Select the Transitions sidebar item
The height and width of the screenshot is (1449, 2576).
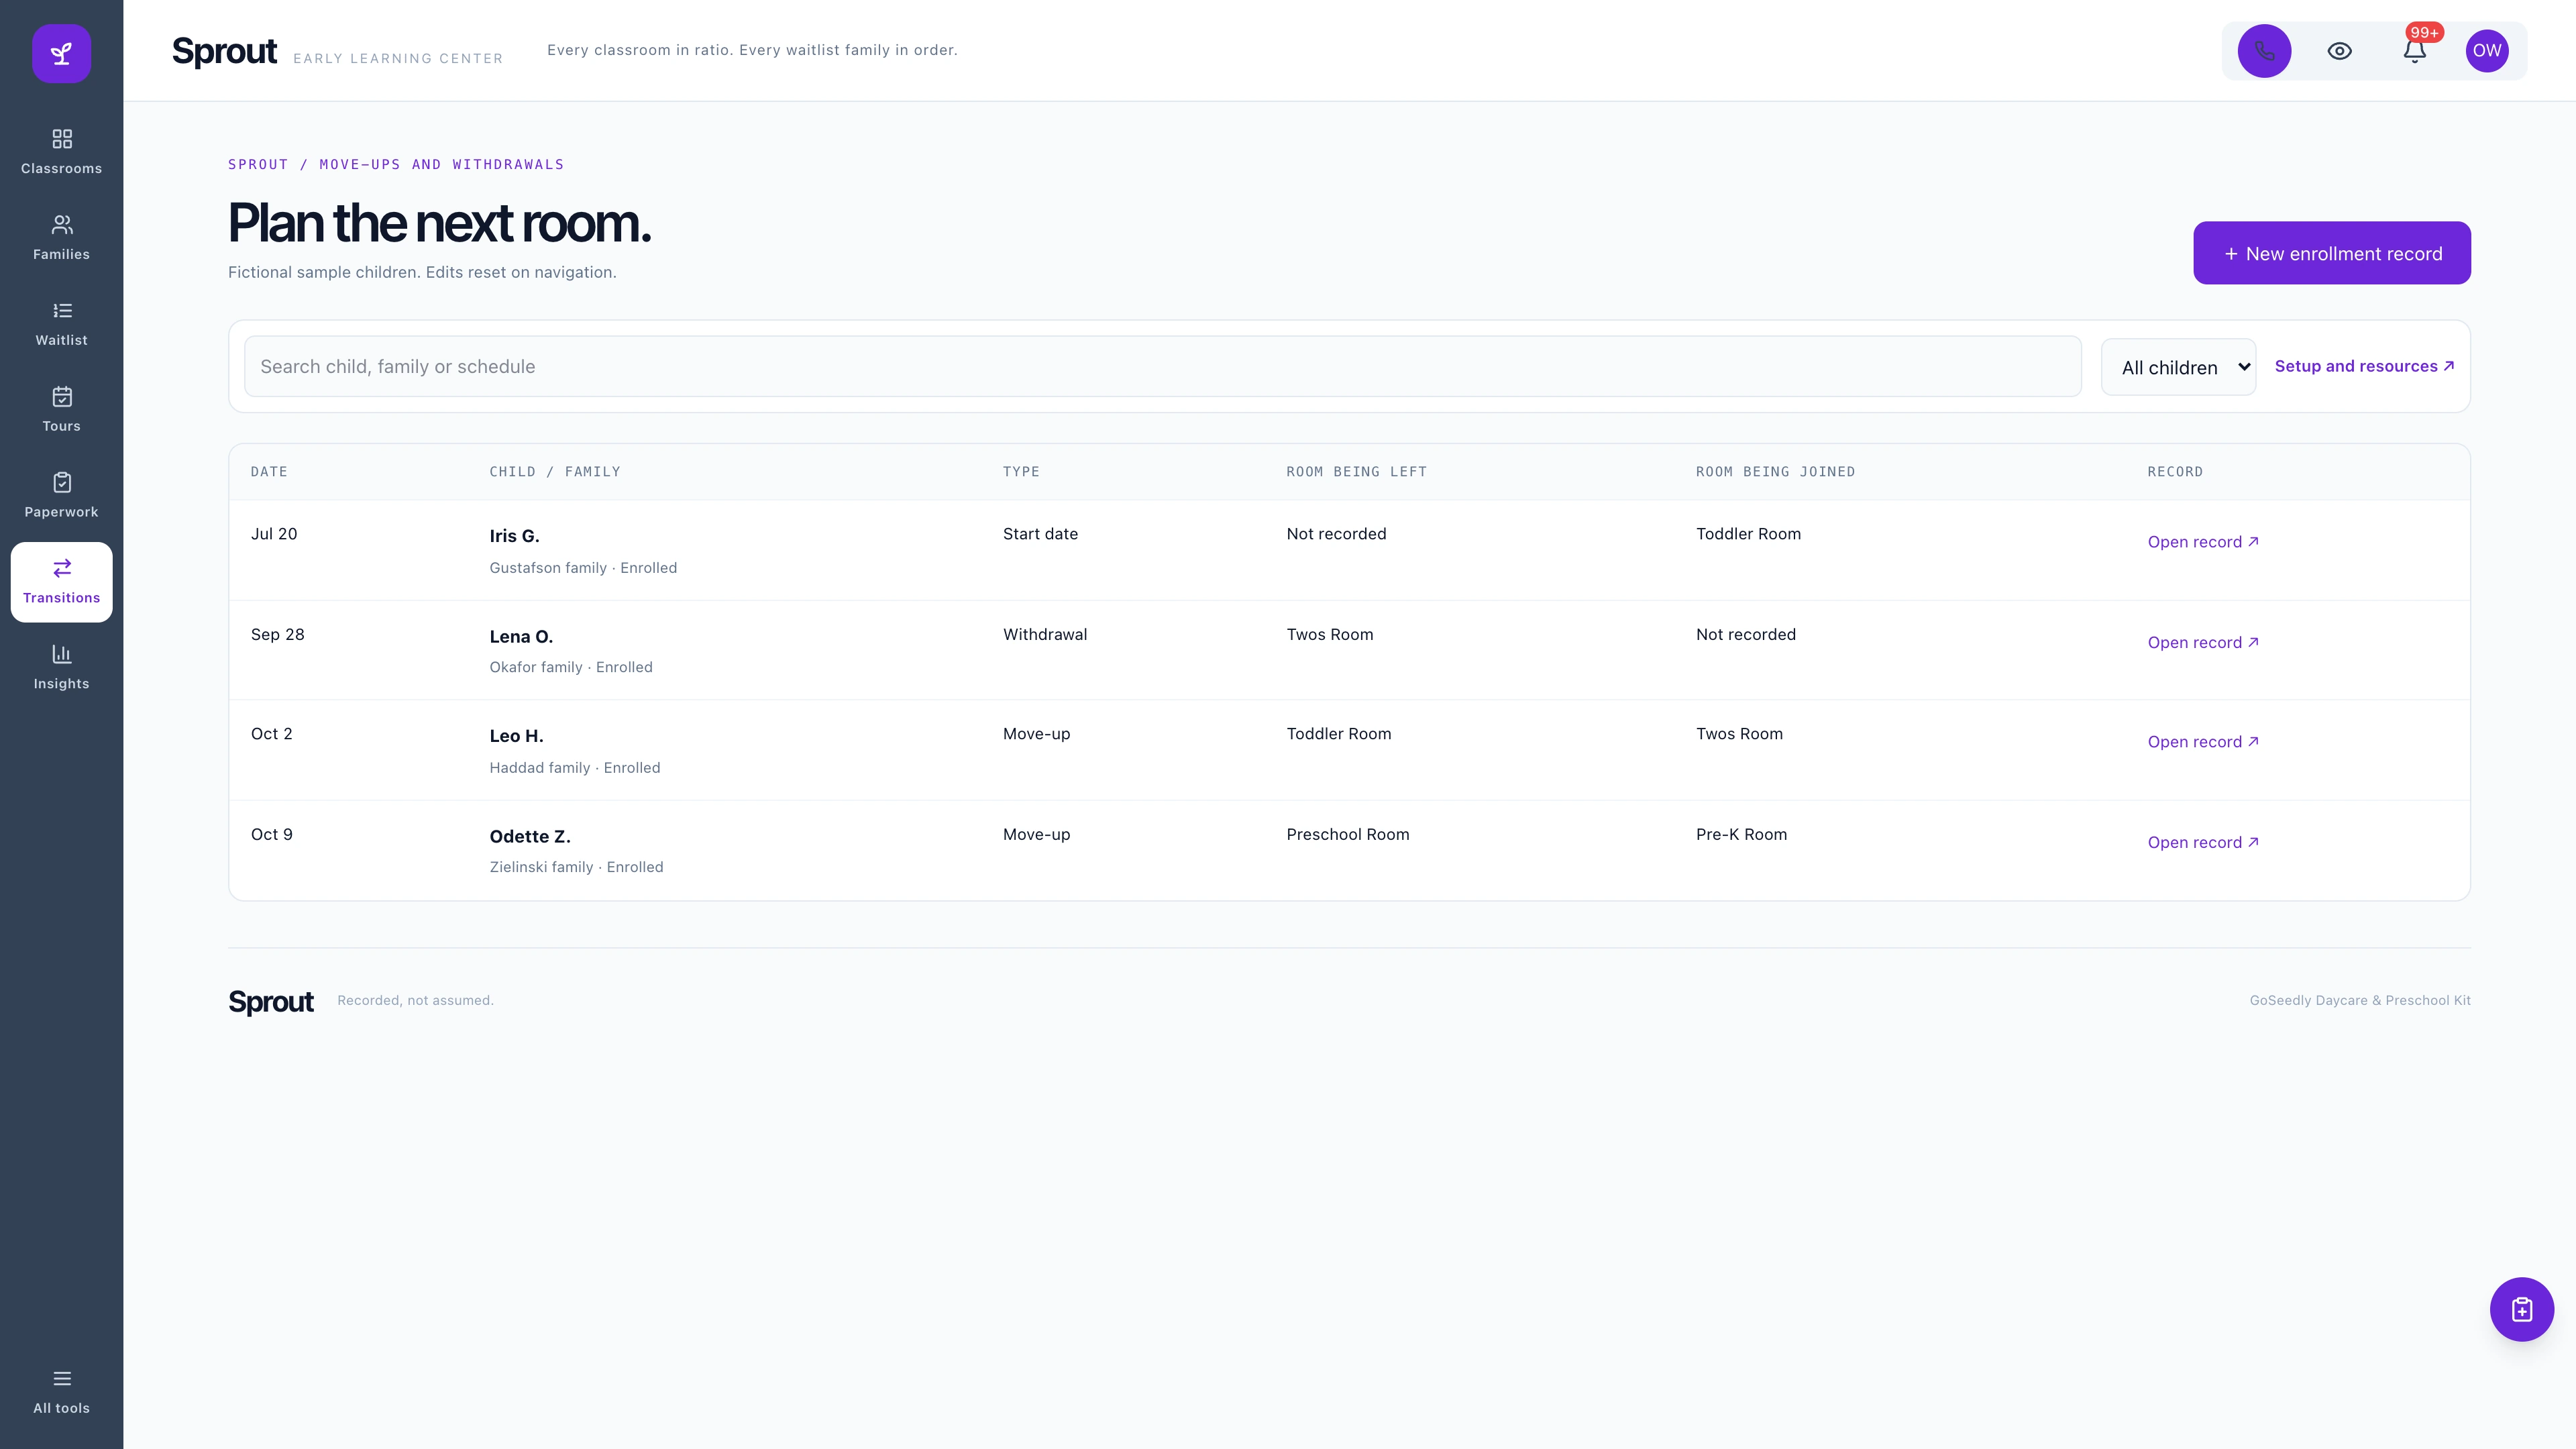[61, 582]
